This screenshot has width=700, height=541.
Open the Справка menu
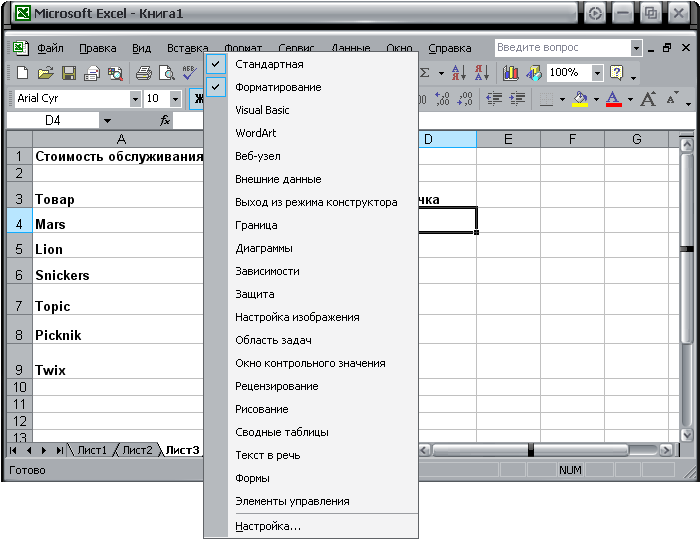tap(450, 48)
